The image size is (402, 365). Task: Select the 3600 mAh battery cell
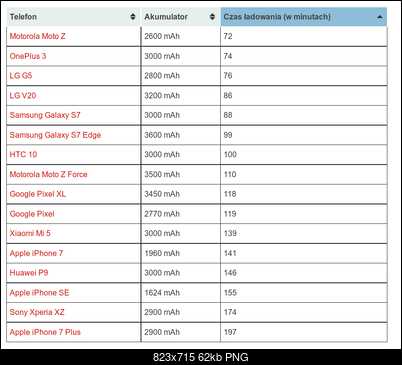[181, 135]
